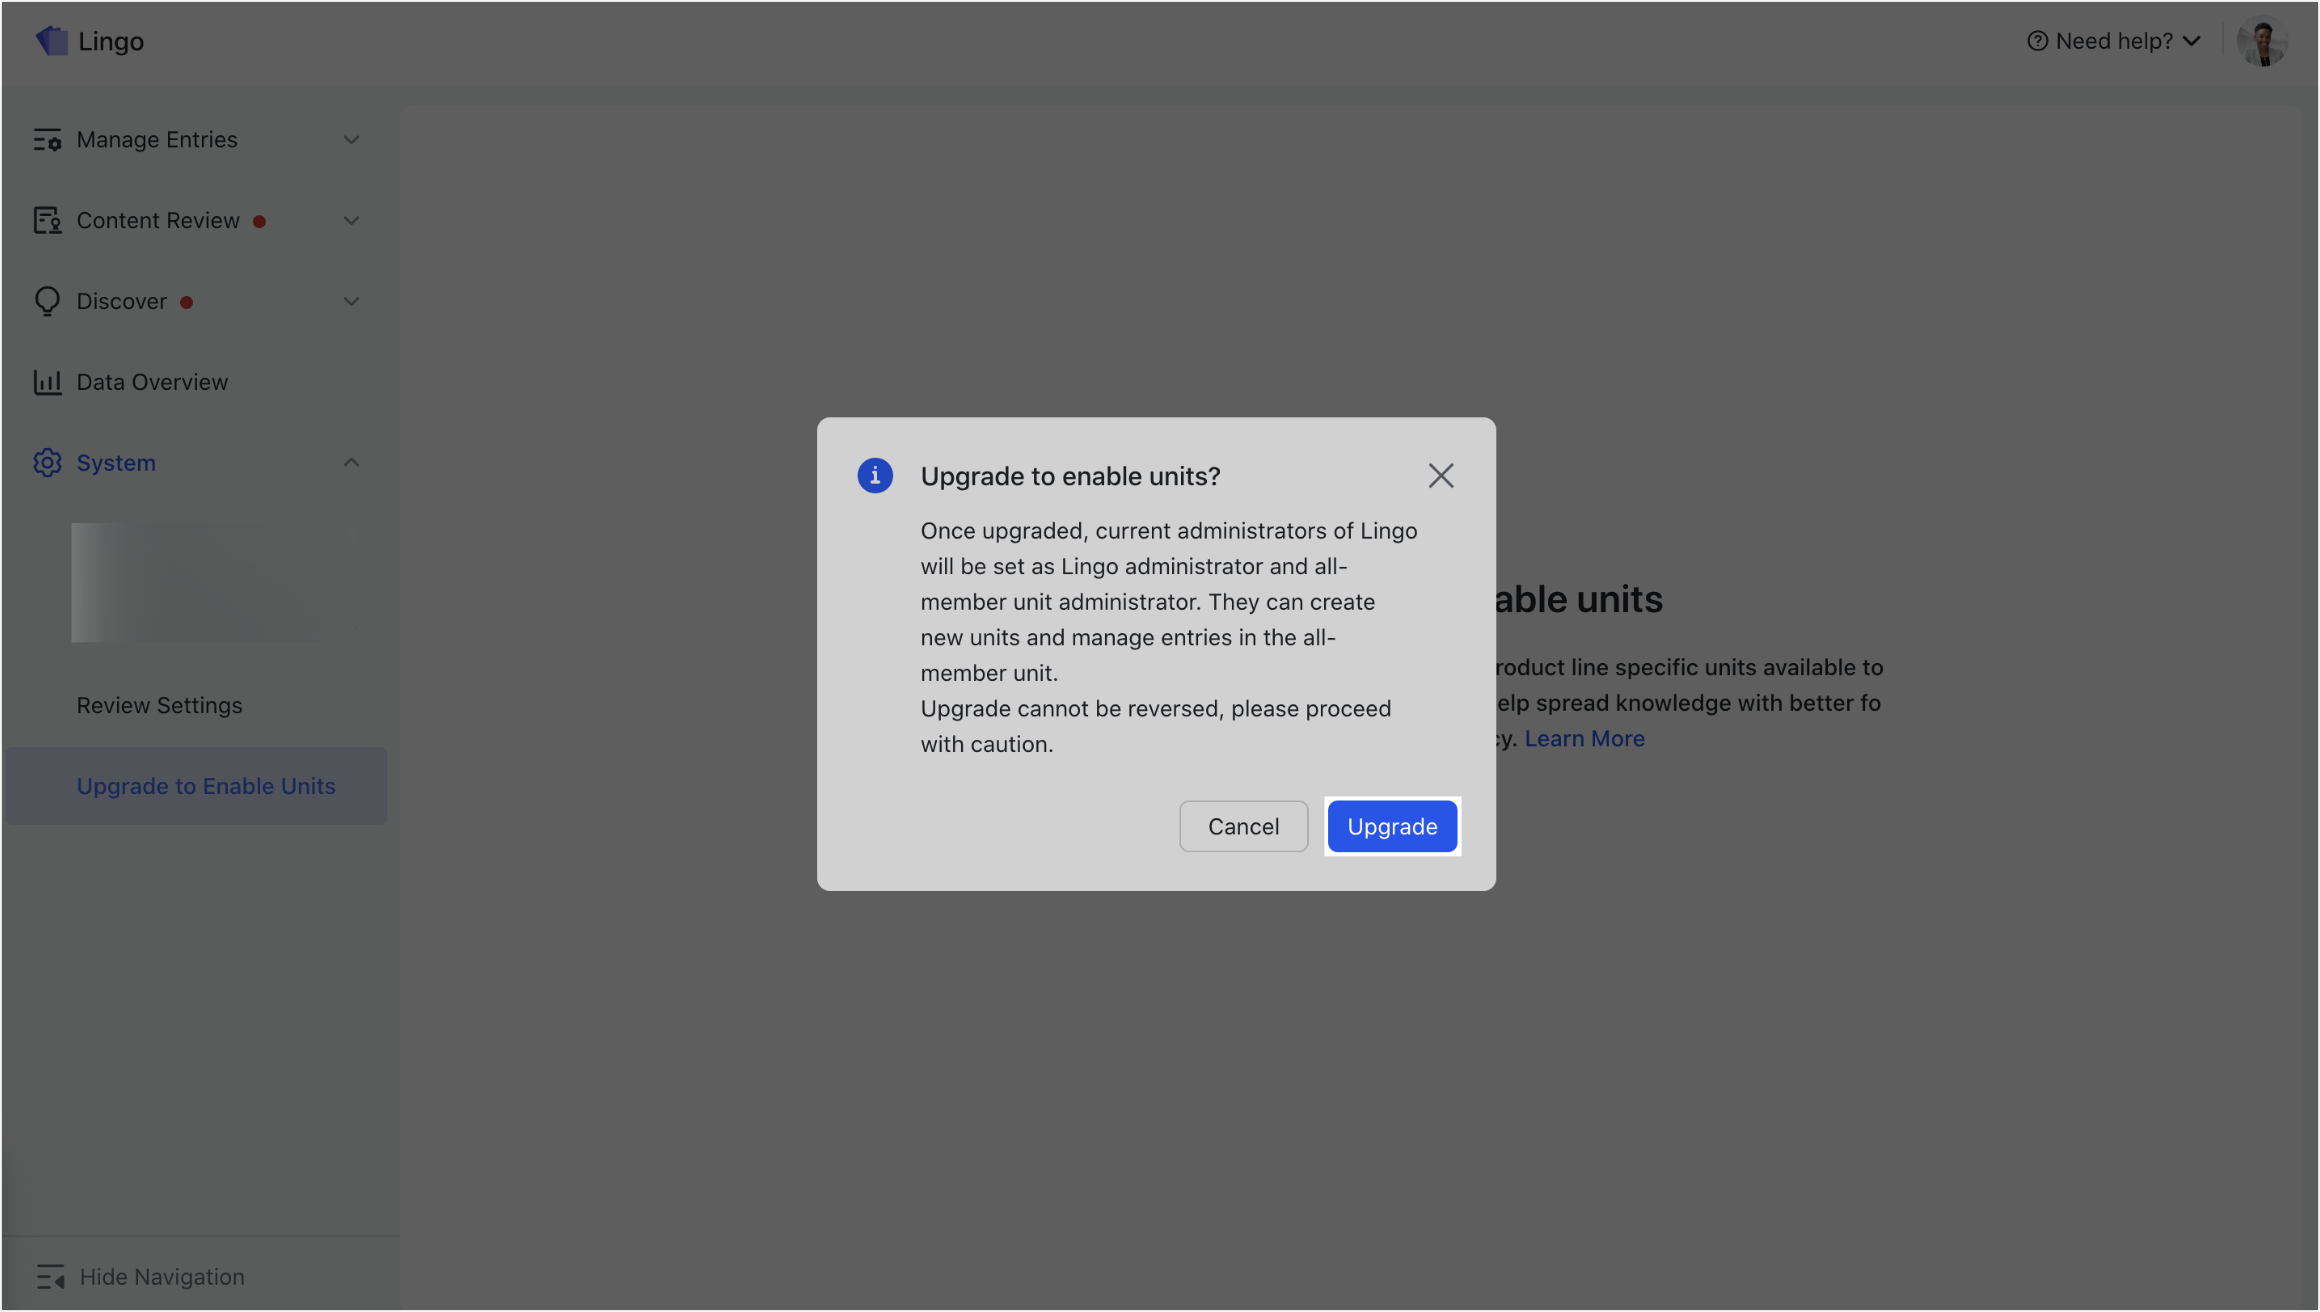
Task: Click the System gear icon
Action: (47, 463)
